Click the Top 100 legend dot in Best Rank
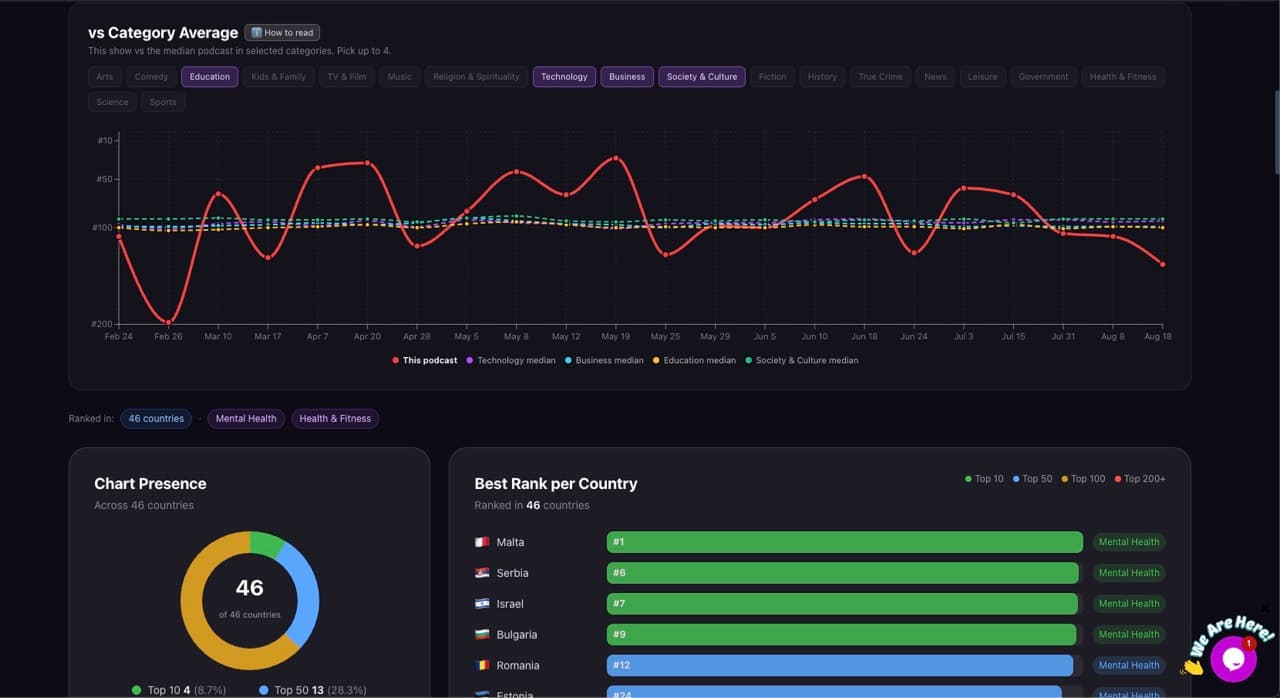1280x698 pixels. [1065, 479]
